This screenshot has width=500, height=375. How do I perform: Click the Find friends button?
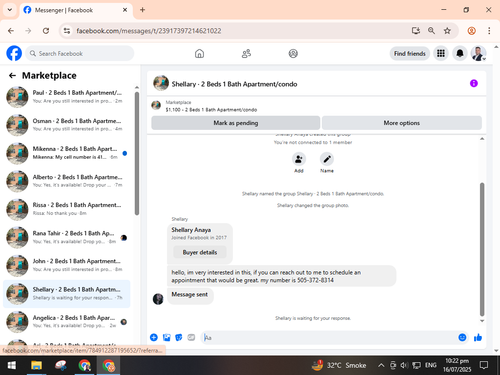[x=410, y=53]
